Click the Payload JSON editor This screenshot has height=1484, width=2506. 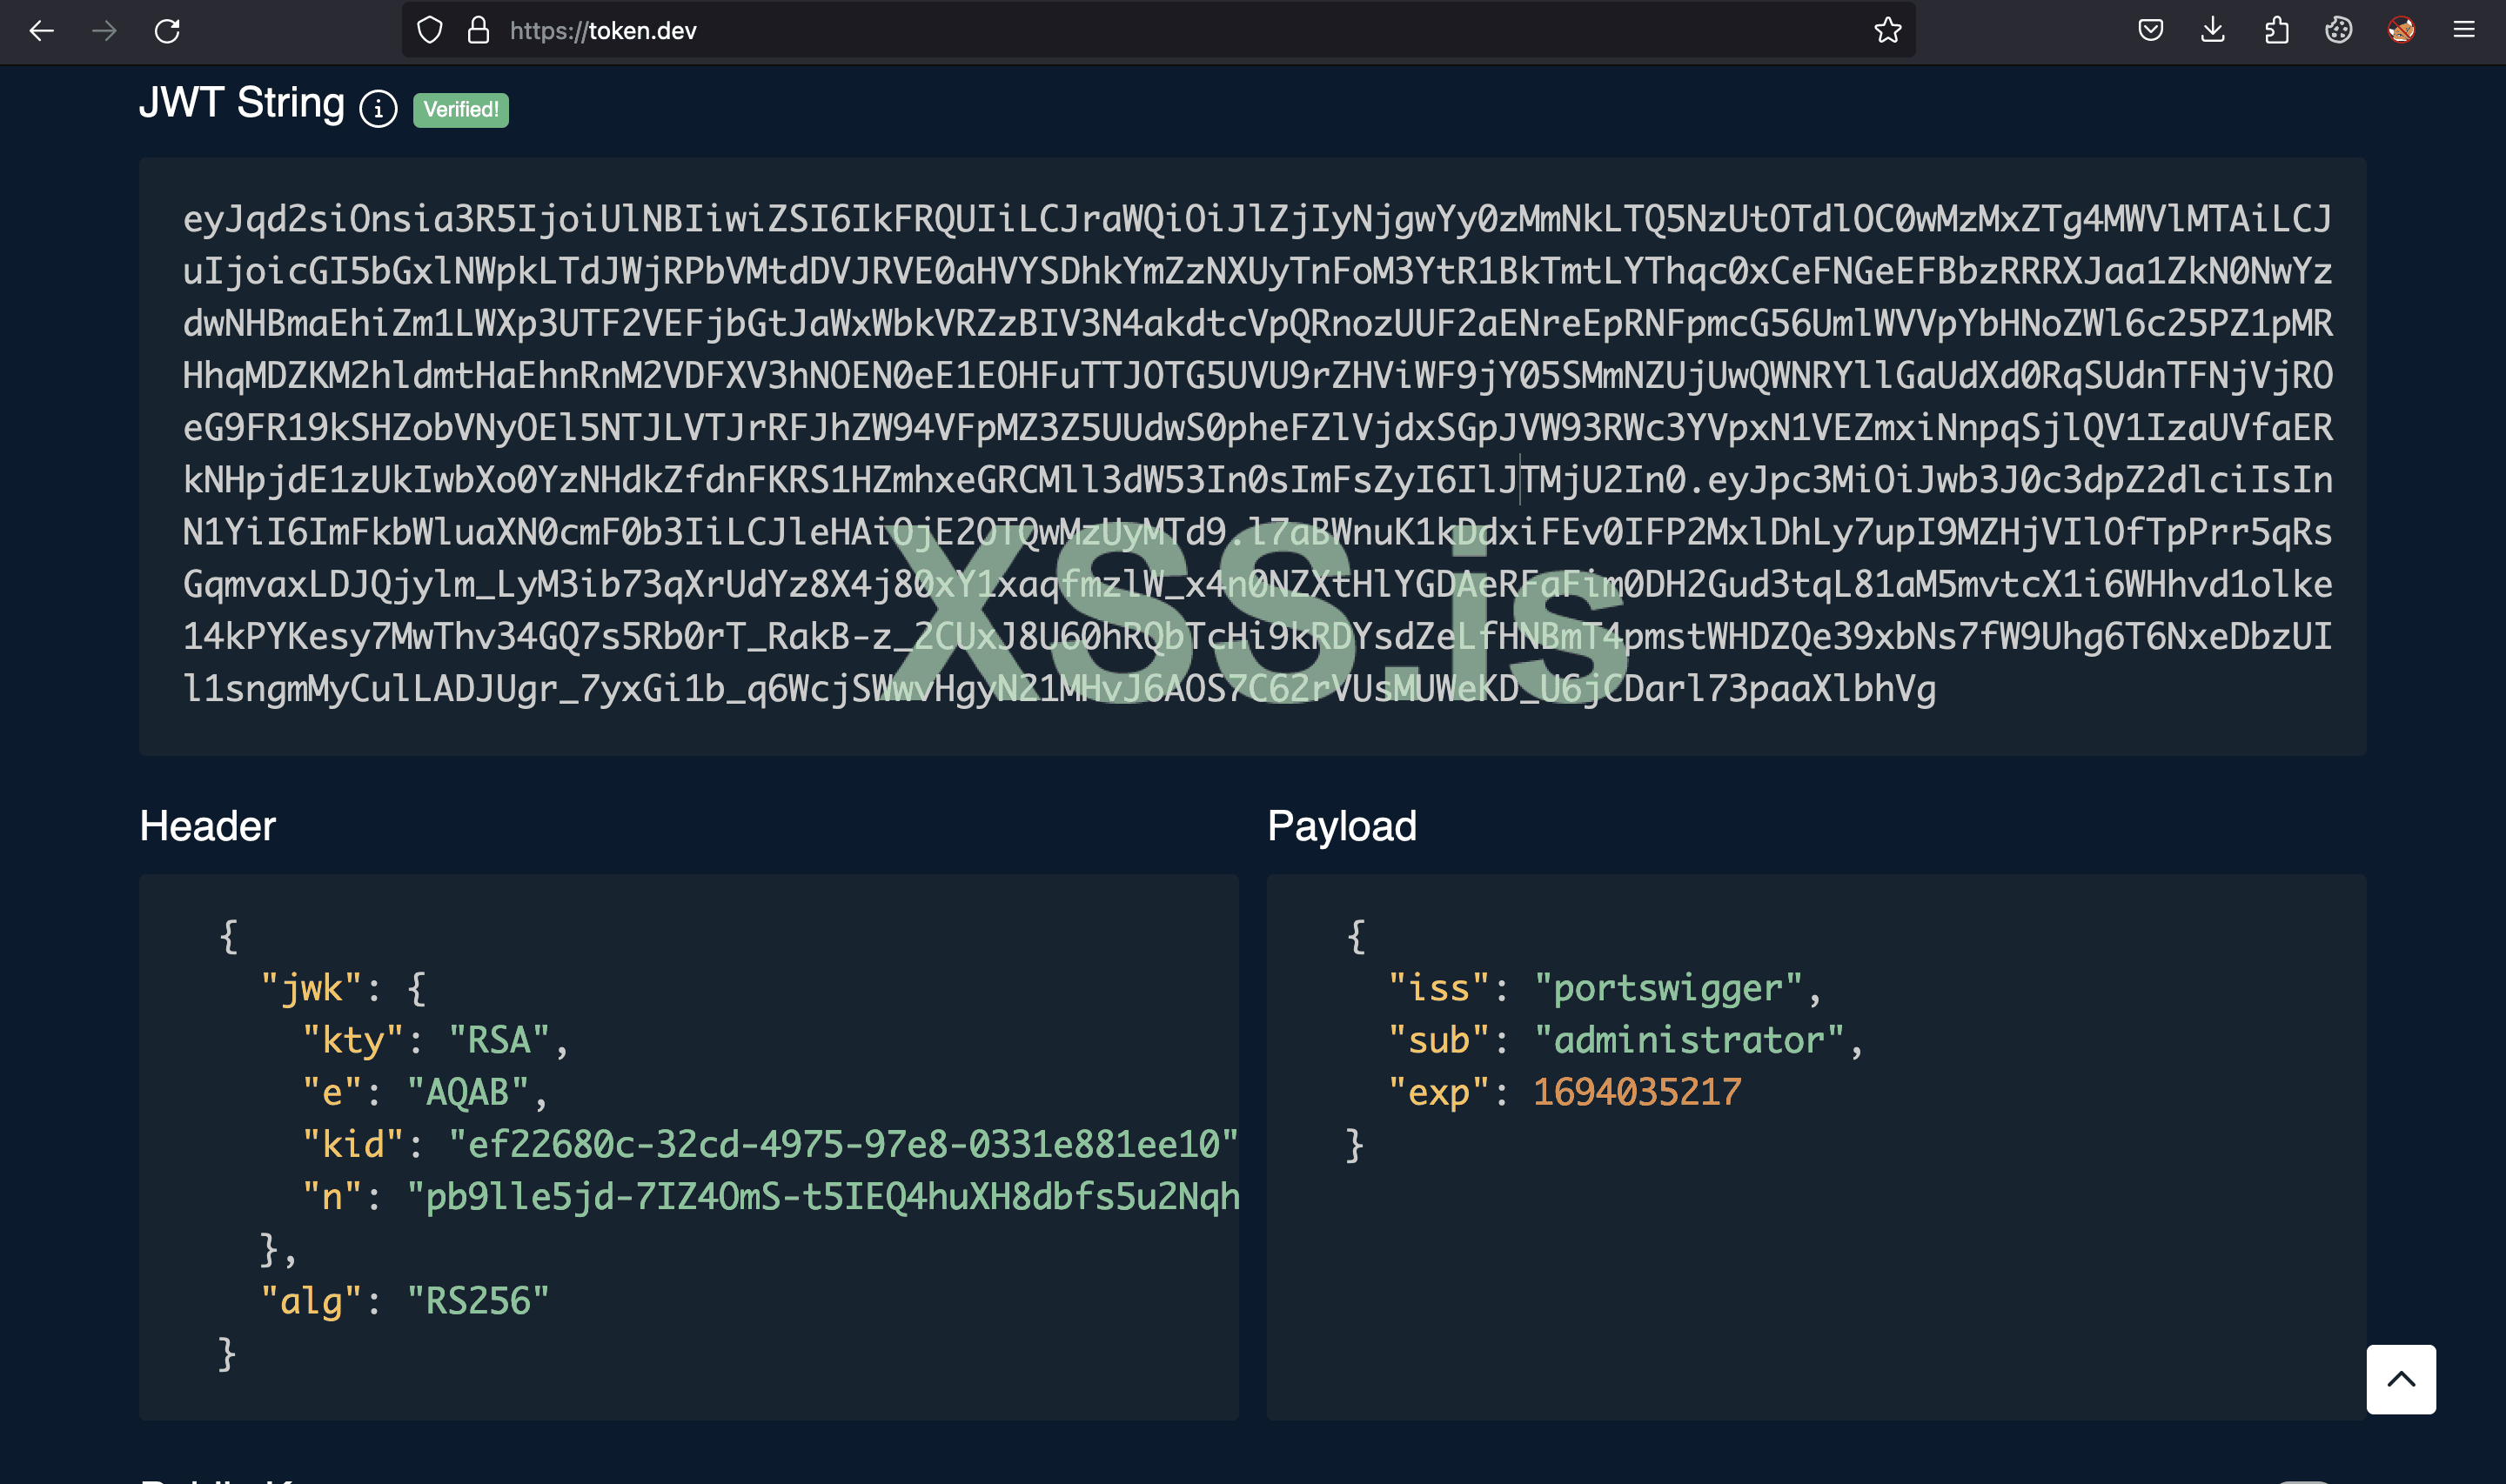click(1815, 1250)
